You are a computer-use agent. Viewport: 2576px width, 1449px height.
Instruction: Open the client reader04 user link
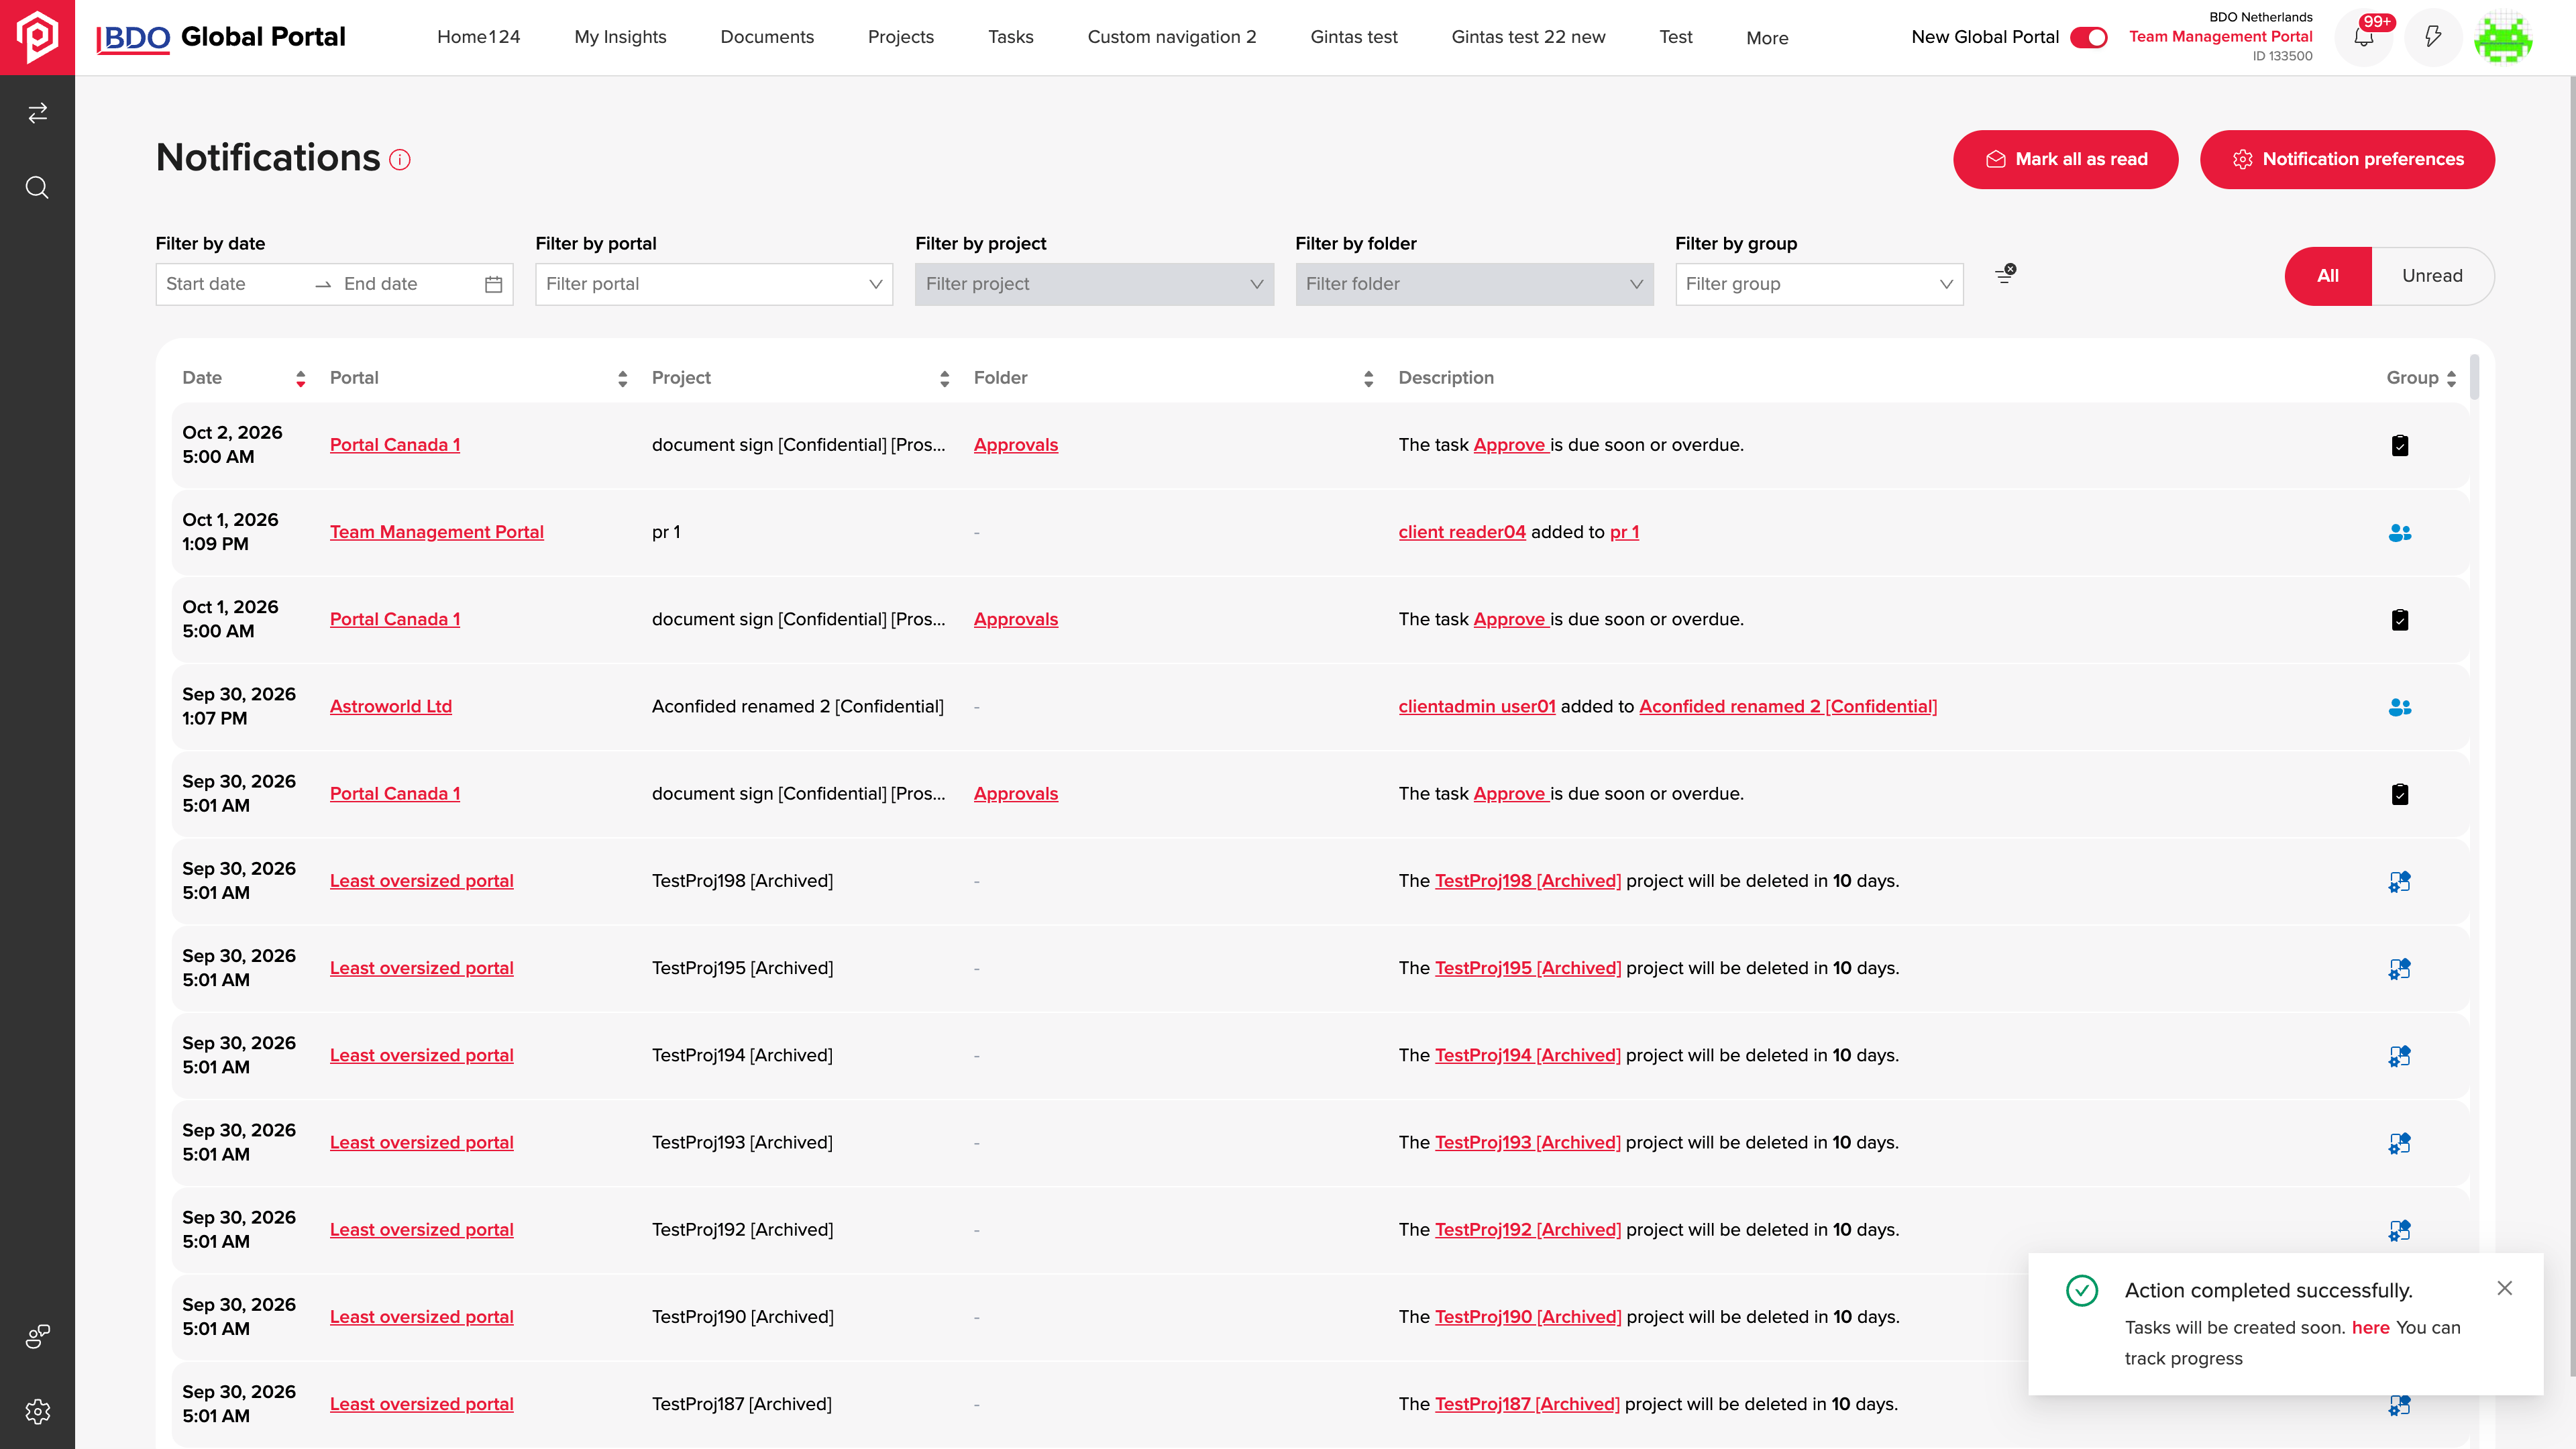point(1461,532)
